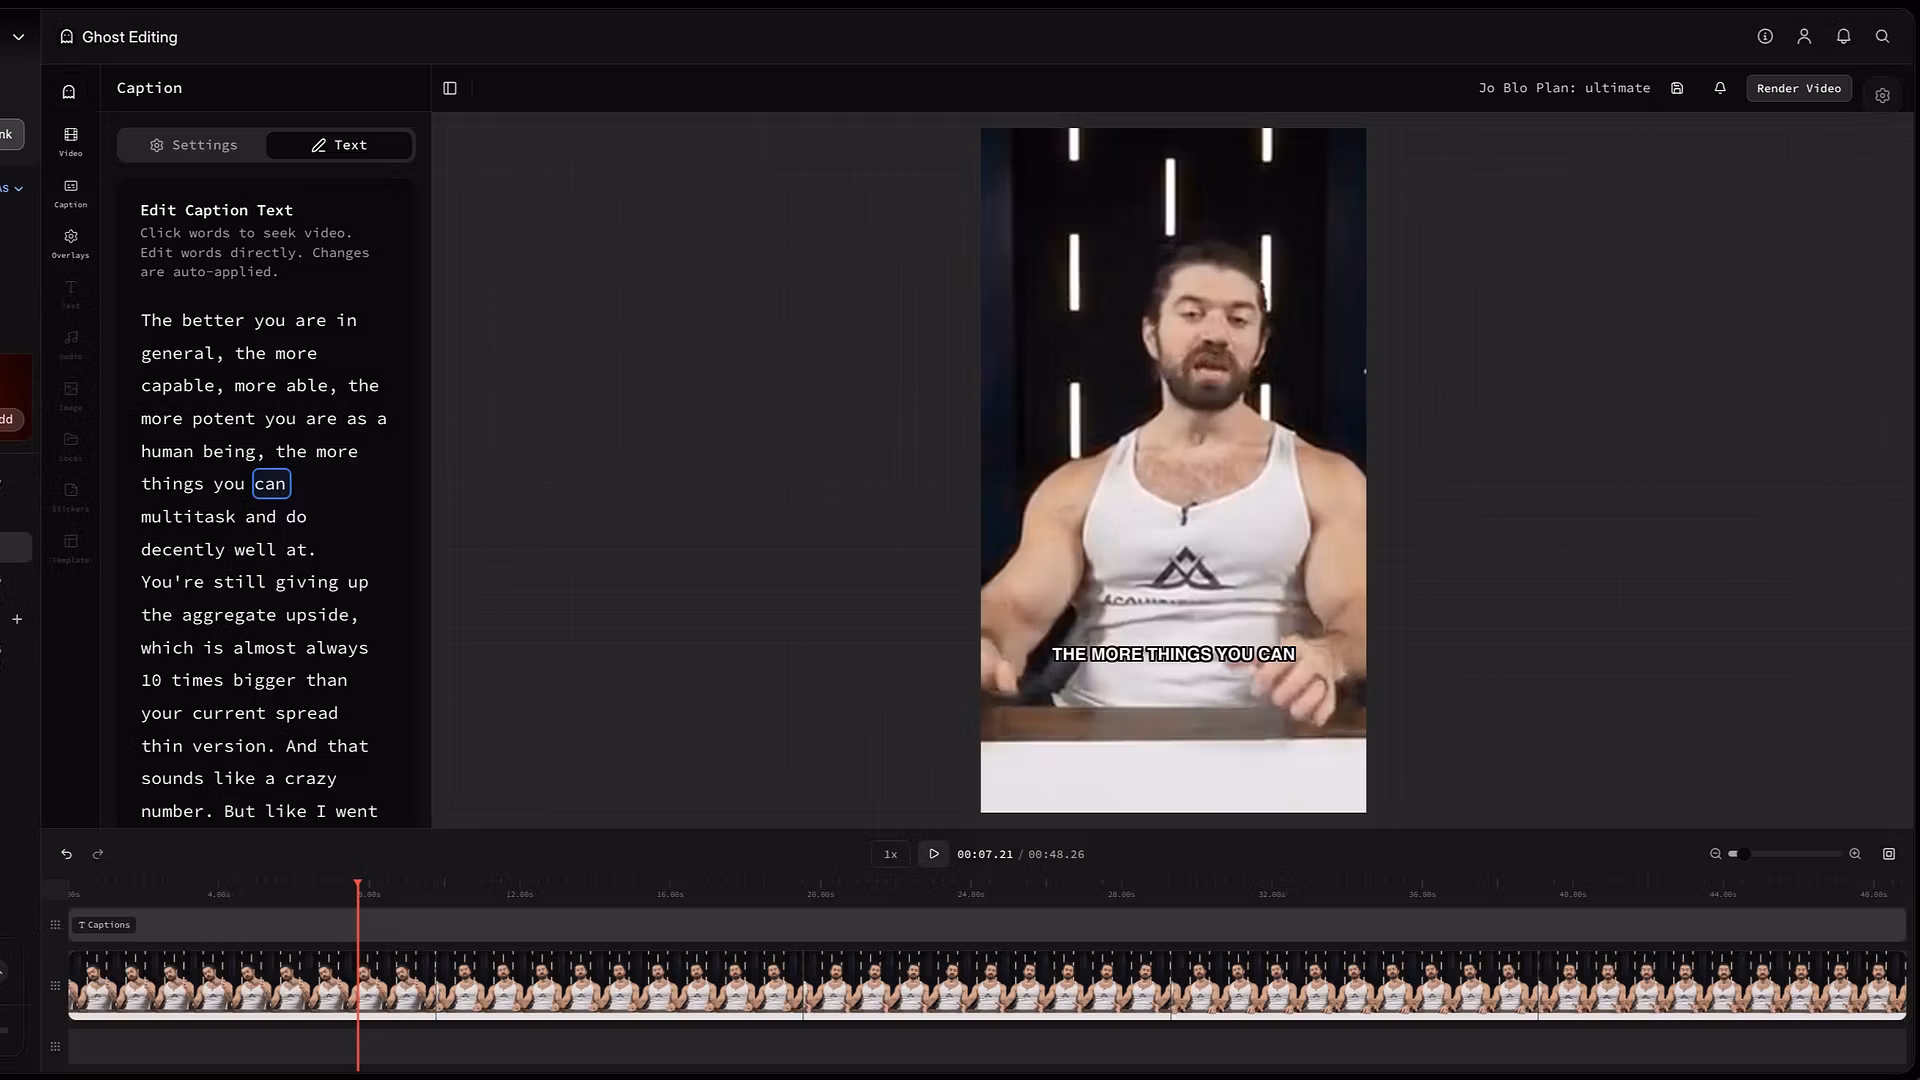Screen dimensions: 1920x1080
Task: Toggle the left panel visibility
Action: coord(450,88)
